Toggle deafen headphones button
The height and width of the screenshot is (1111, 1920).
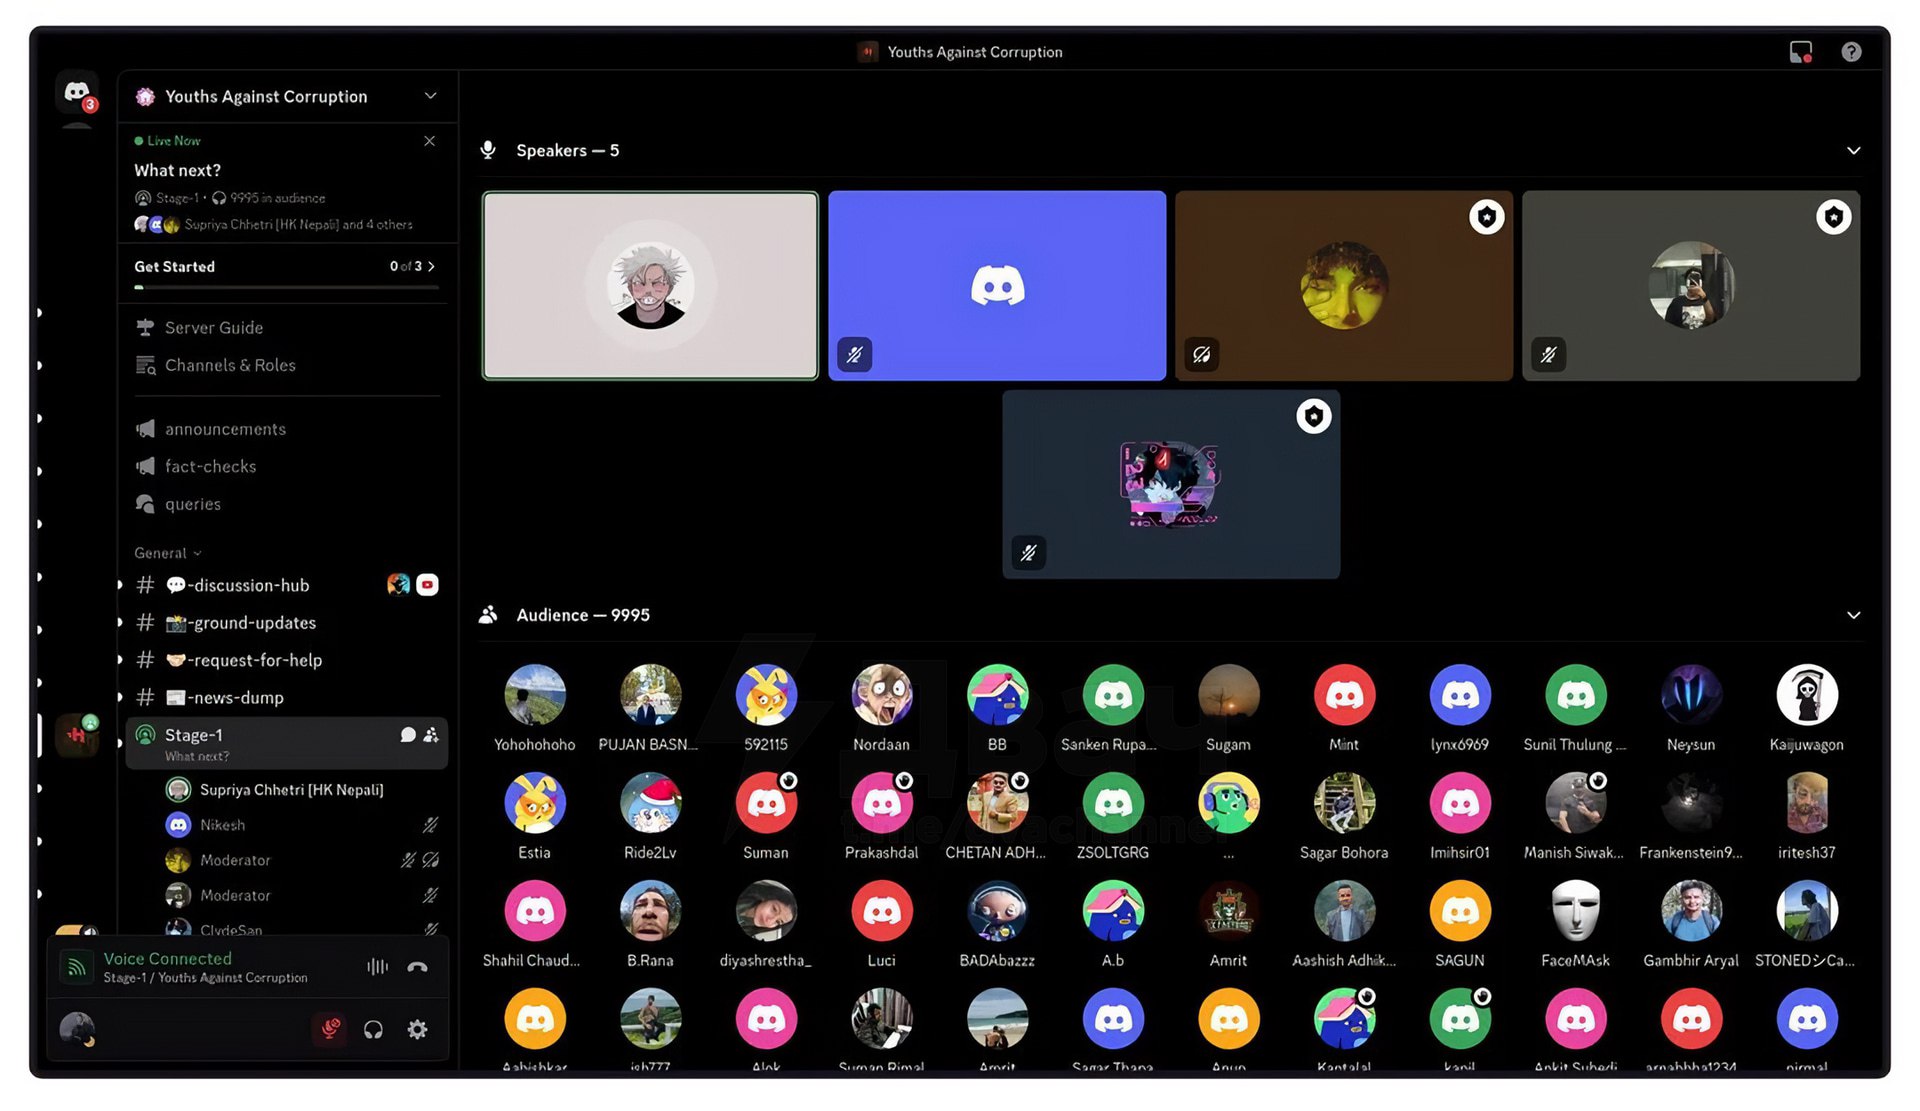pos(373,1029)
